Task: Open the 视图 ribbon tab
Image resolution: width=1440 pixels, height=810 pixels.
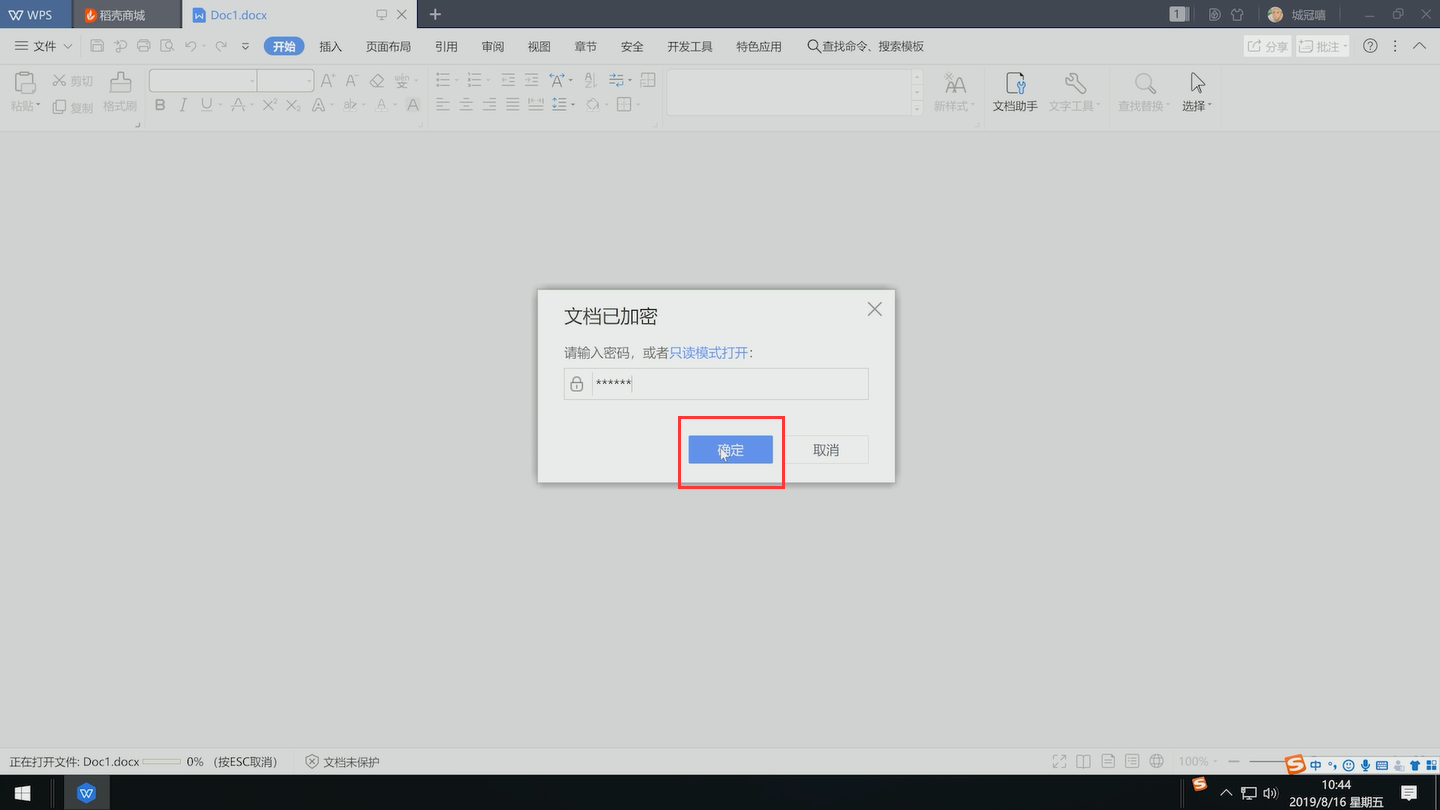Action: [x=539, y=46]
